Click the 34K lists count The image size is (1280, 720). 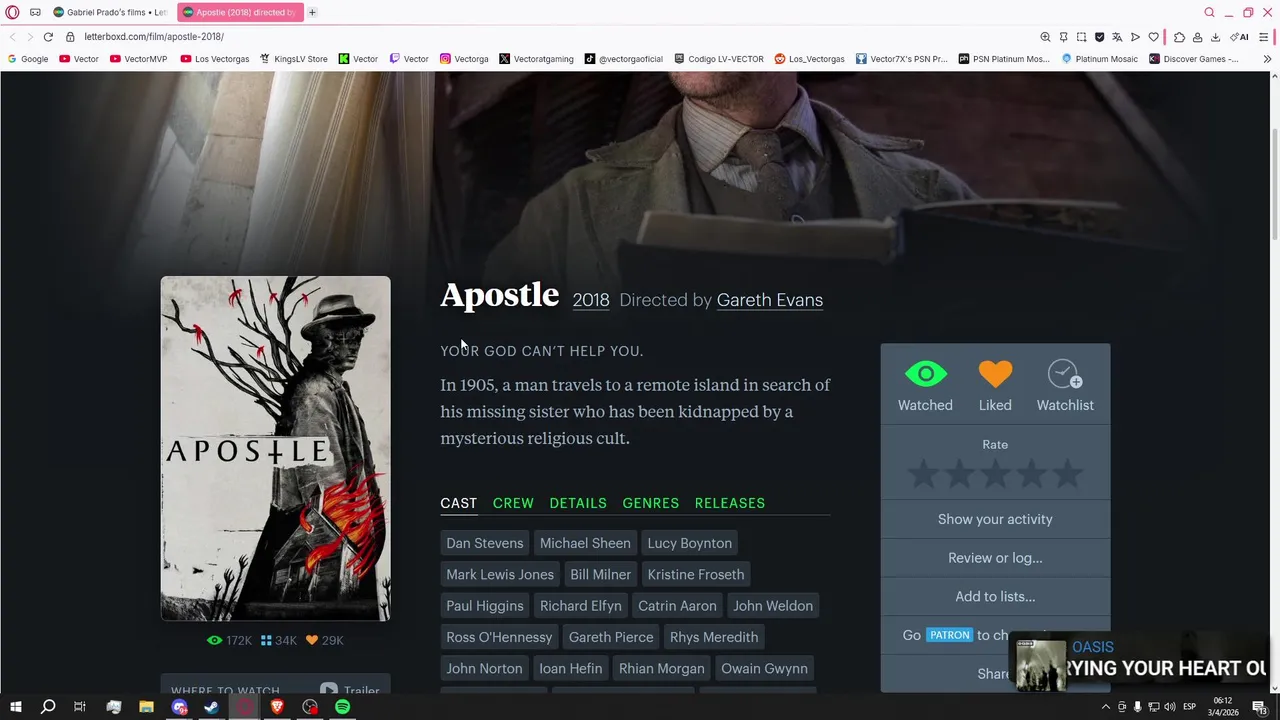pyautogui.click(x=278, y=640)
